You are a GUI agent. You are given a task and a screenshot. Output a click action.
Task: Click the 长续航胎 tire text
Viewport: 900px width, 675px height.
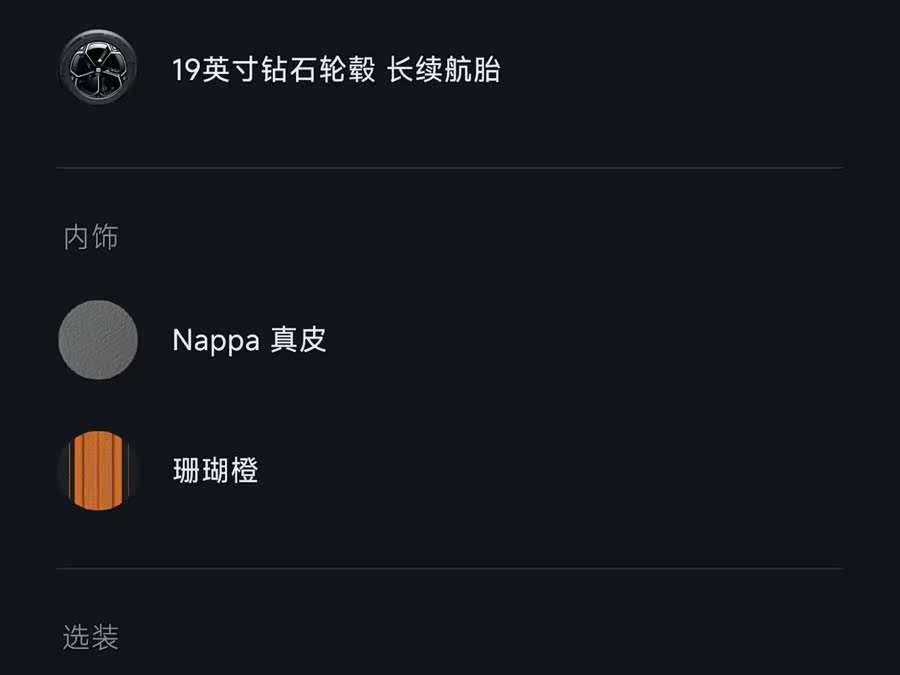443,70
